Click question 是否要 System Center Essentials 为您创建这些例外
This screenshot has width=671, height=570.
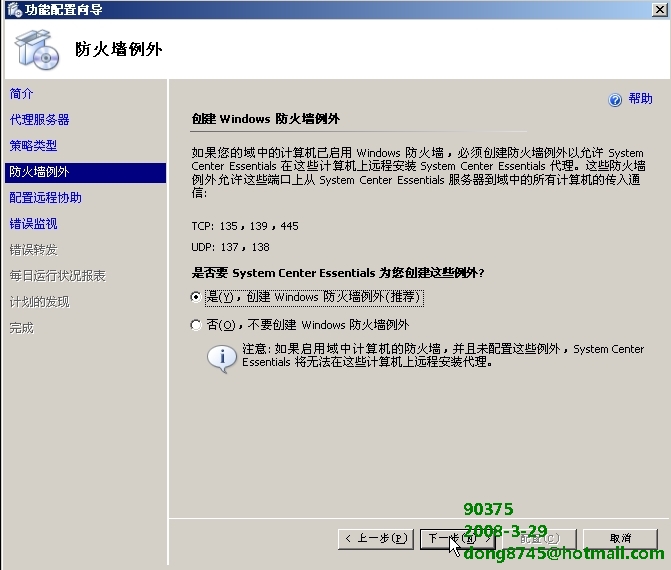pos(338,273)
